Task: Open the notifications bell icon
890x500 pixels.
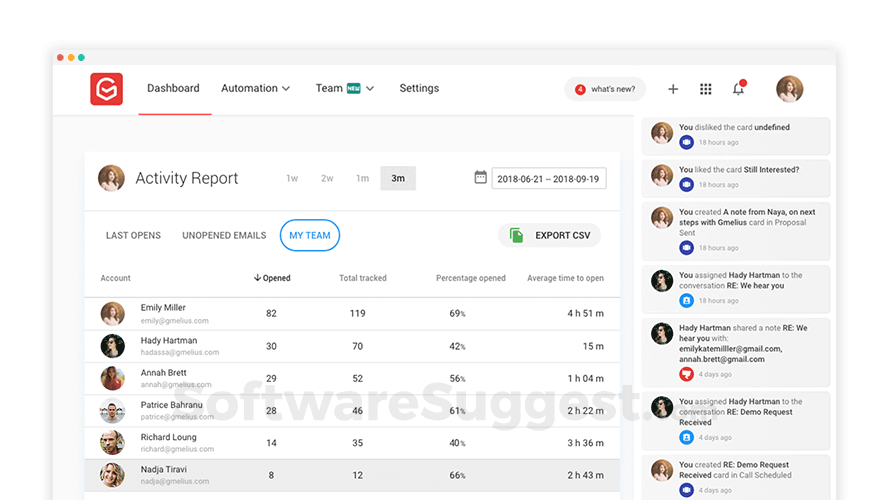Action: [x=738, y=88]
